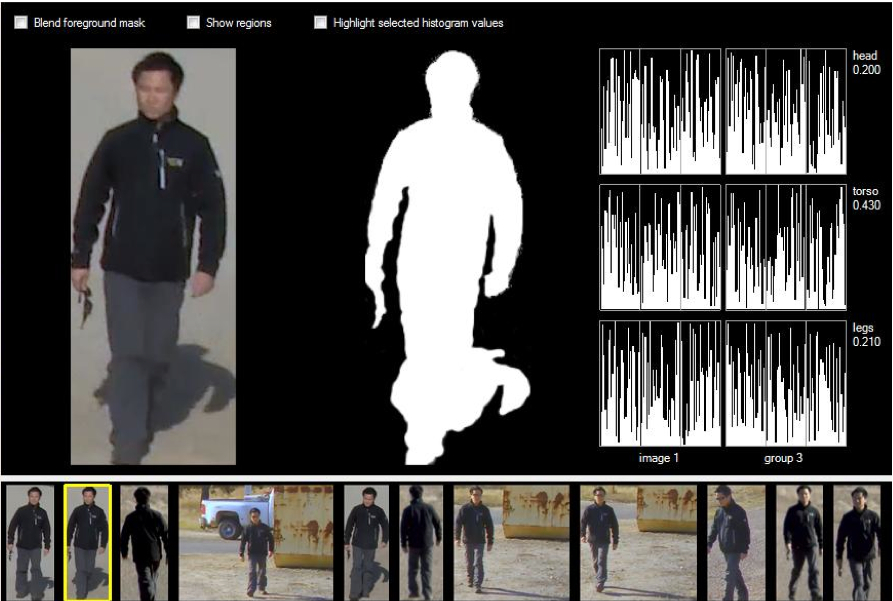This screenshot has width=893, height=601.
Task: Click the legs histogram for image 1
Action: [x=660, y=383]
